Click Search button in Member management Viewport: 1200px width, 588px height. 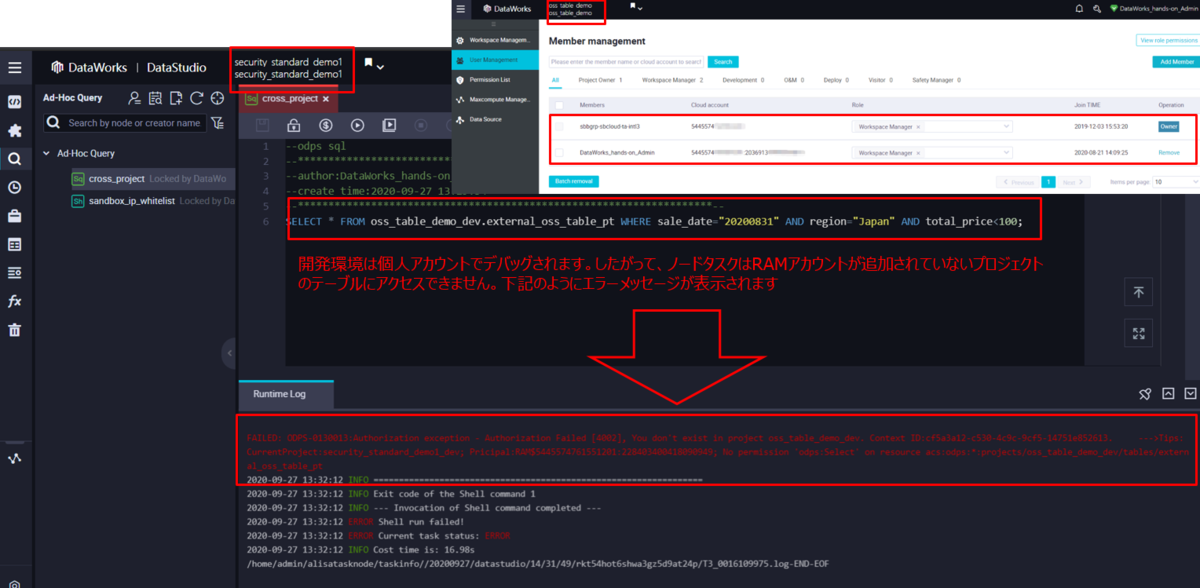pyautogui.click(x=722, y=62)
